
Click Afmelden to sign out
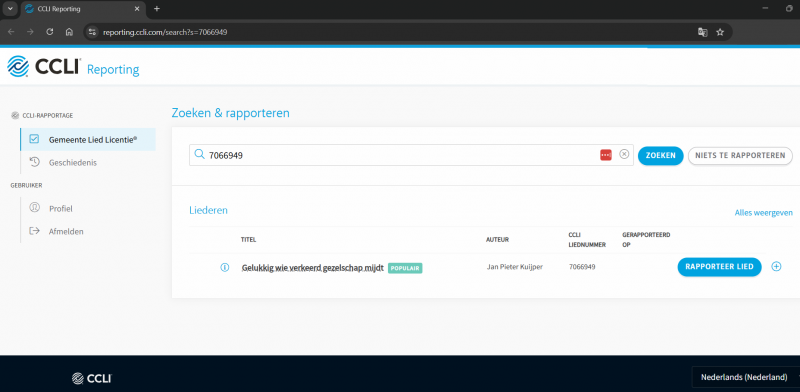pos(66,231)
